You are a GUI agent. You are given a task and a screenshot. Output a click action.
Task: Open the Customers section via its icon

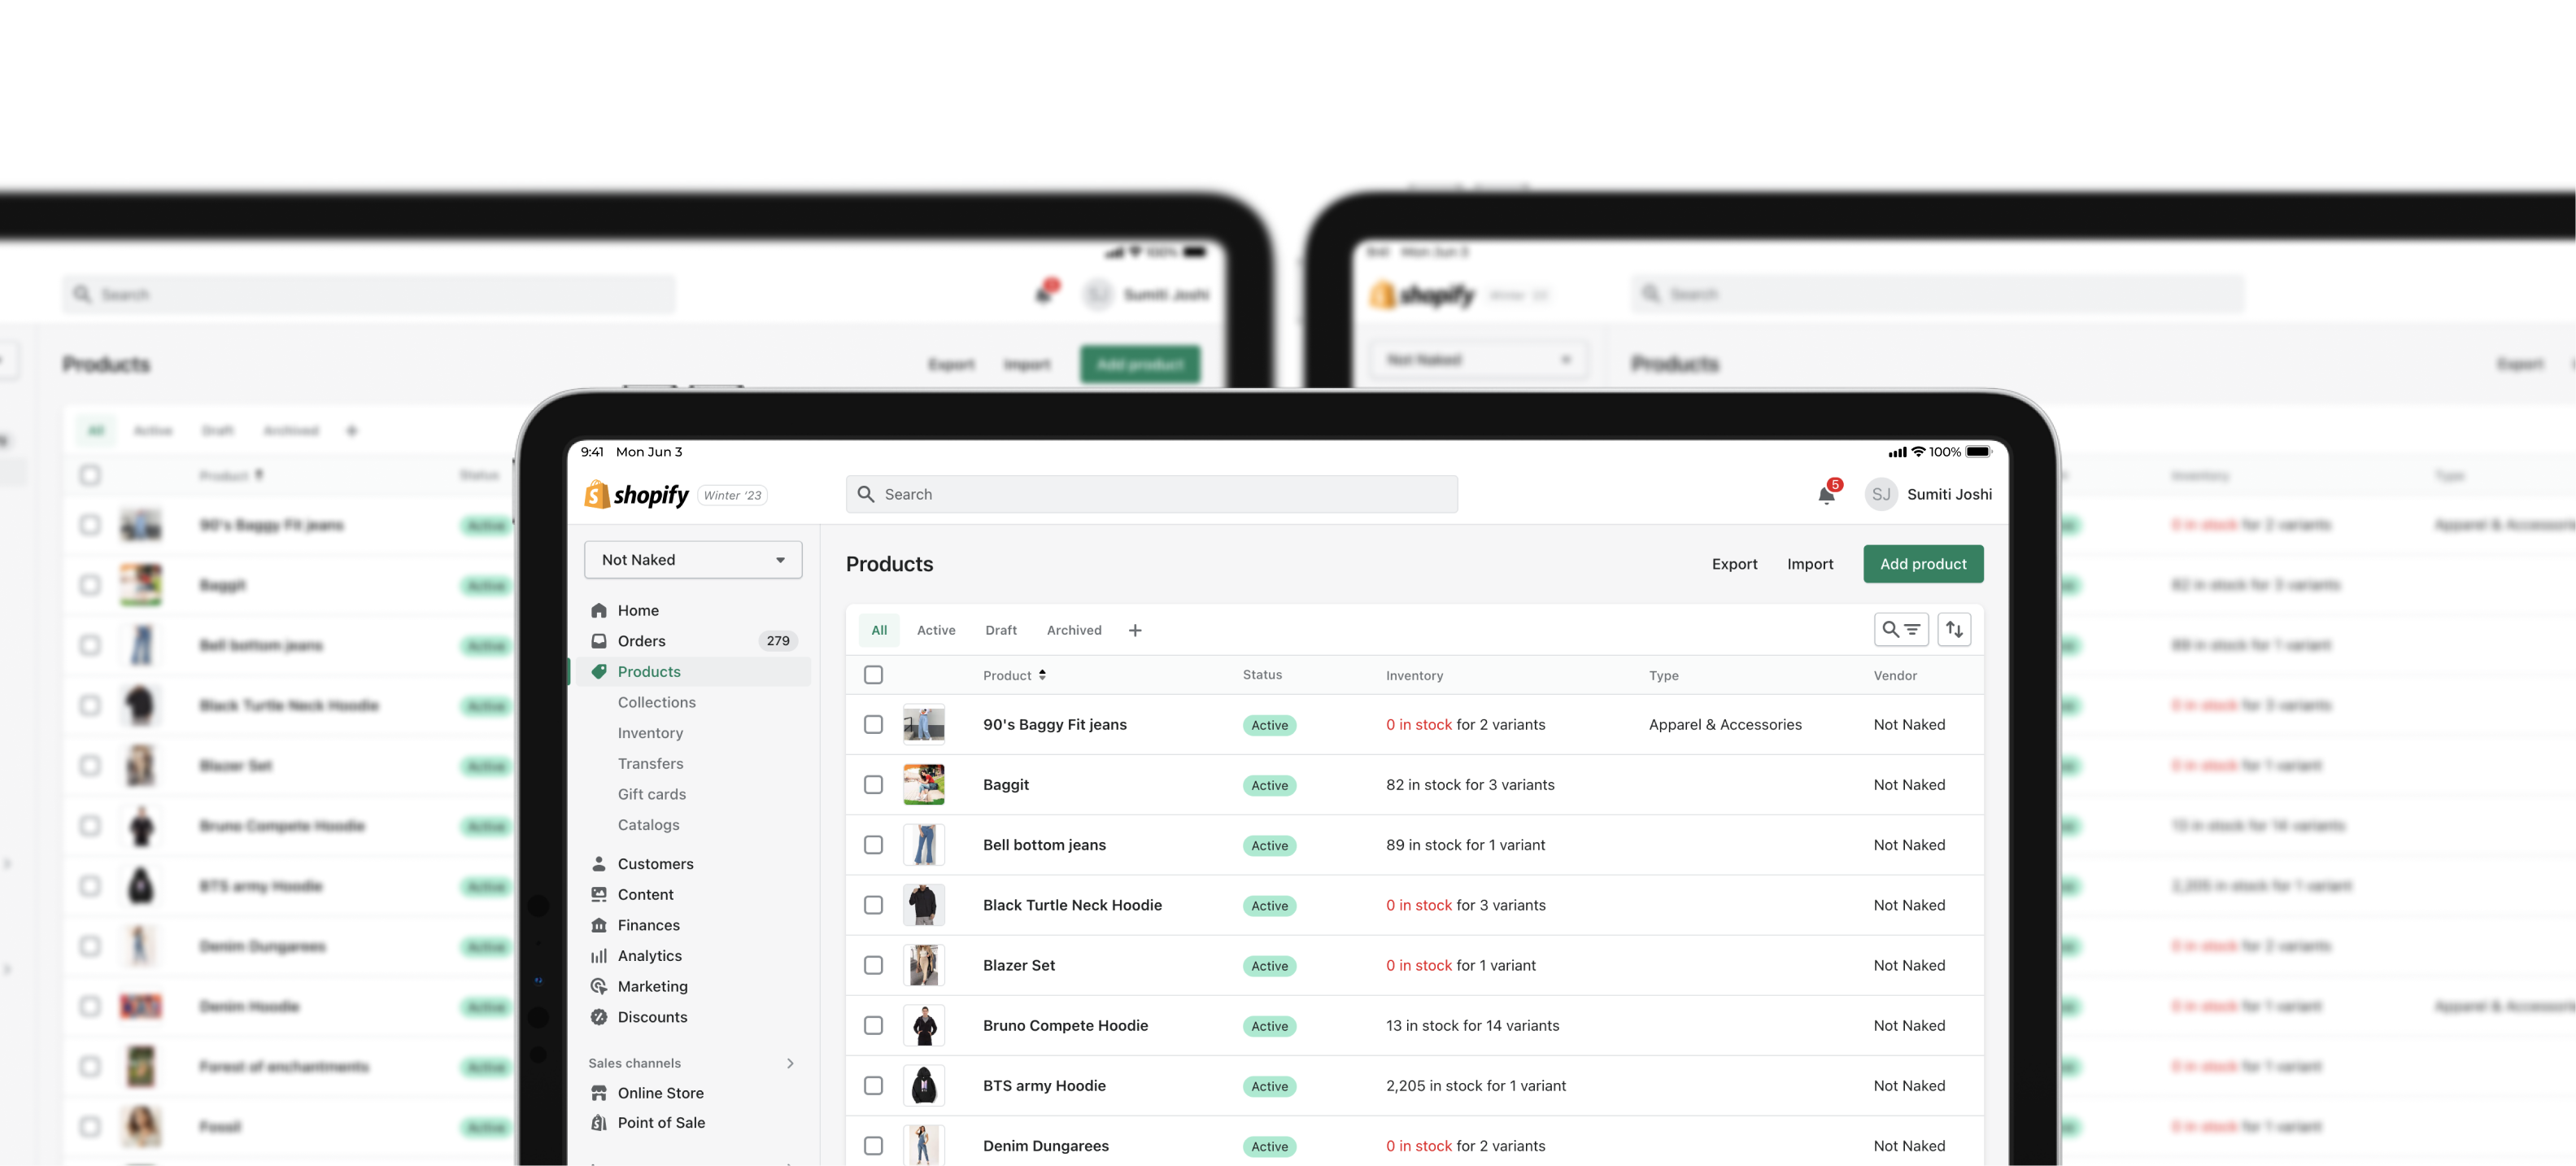point(598,863)
